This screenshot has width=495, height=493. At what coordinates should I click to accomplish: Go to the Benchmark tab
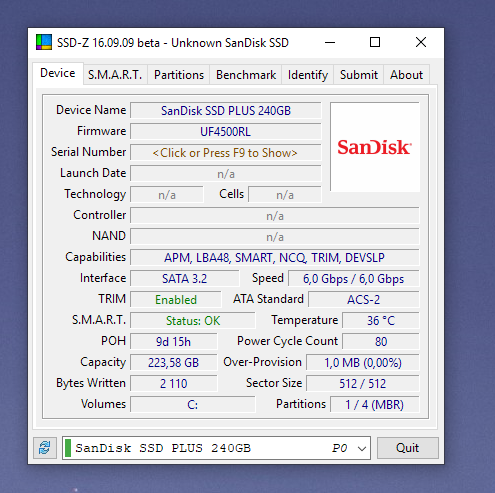coord(246,75)
